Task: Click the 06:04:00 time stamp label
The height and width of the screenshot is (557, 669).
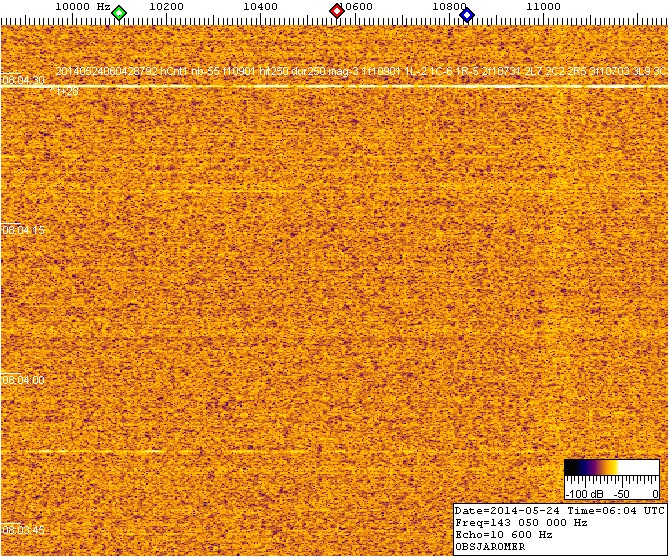Action: click(23, 380)
